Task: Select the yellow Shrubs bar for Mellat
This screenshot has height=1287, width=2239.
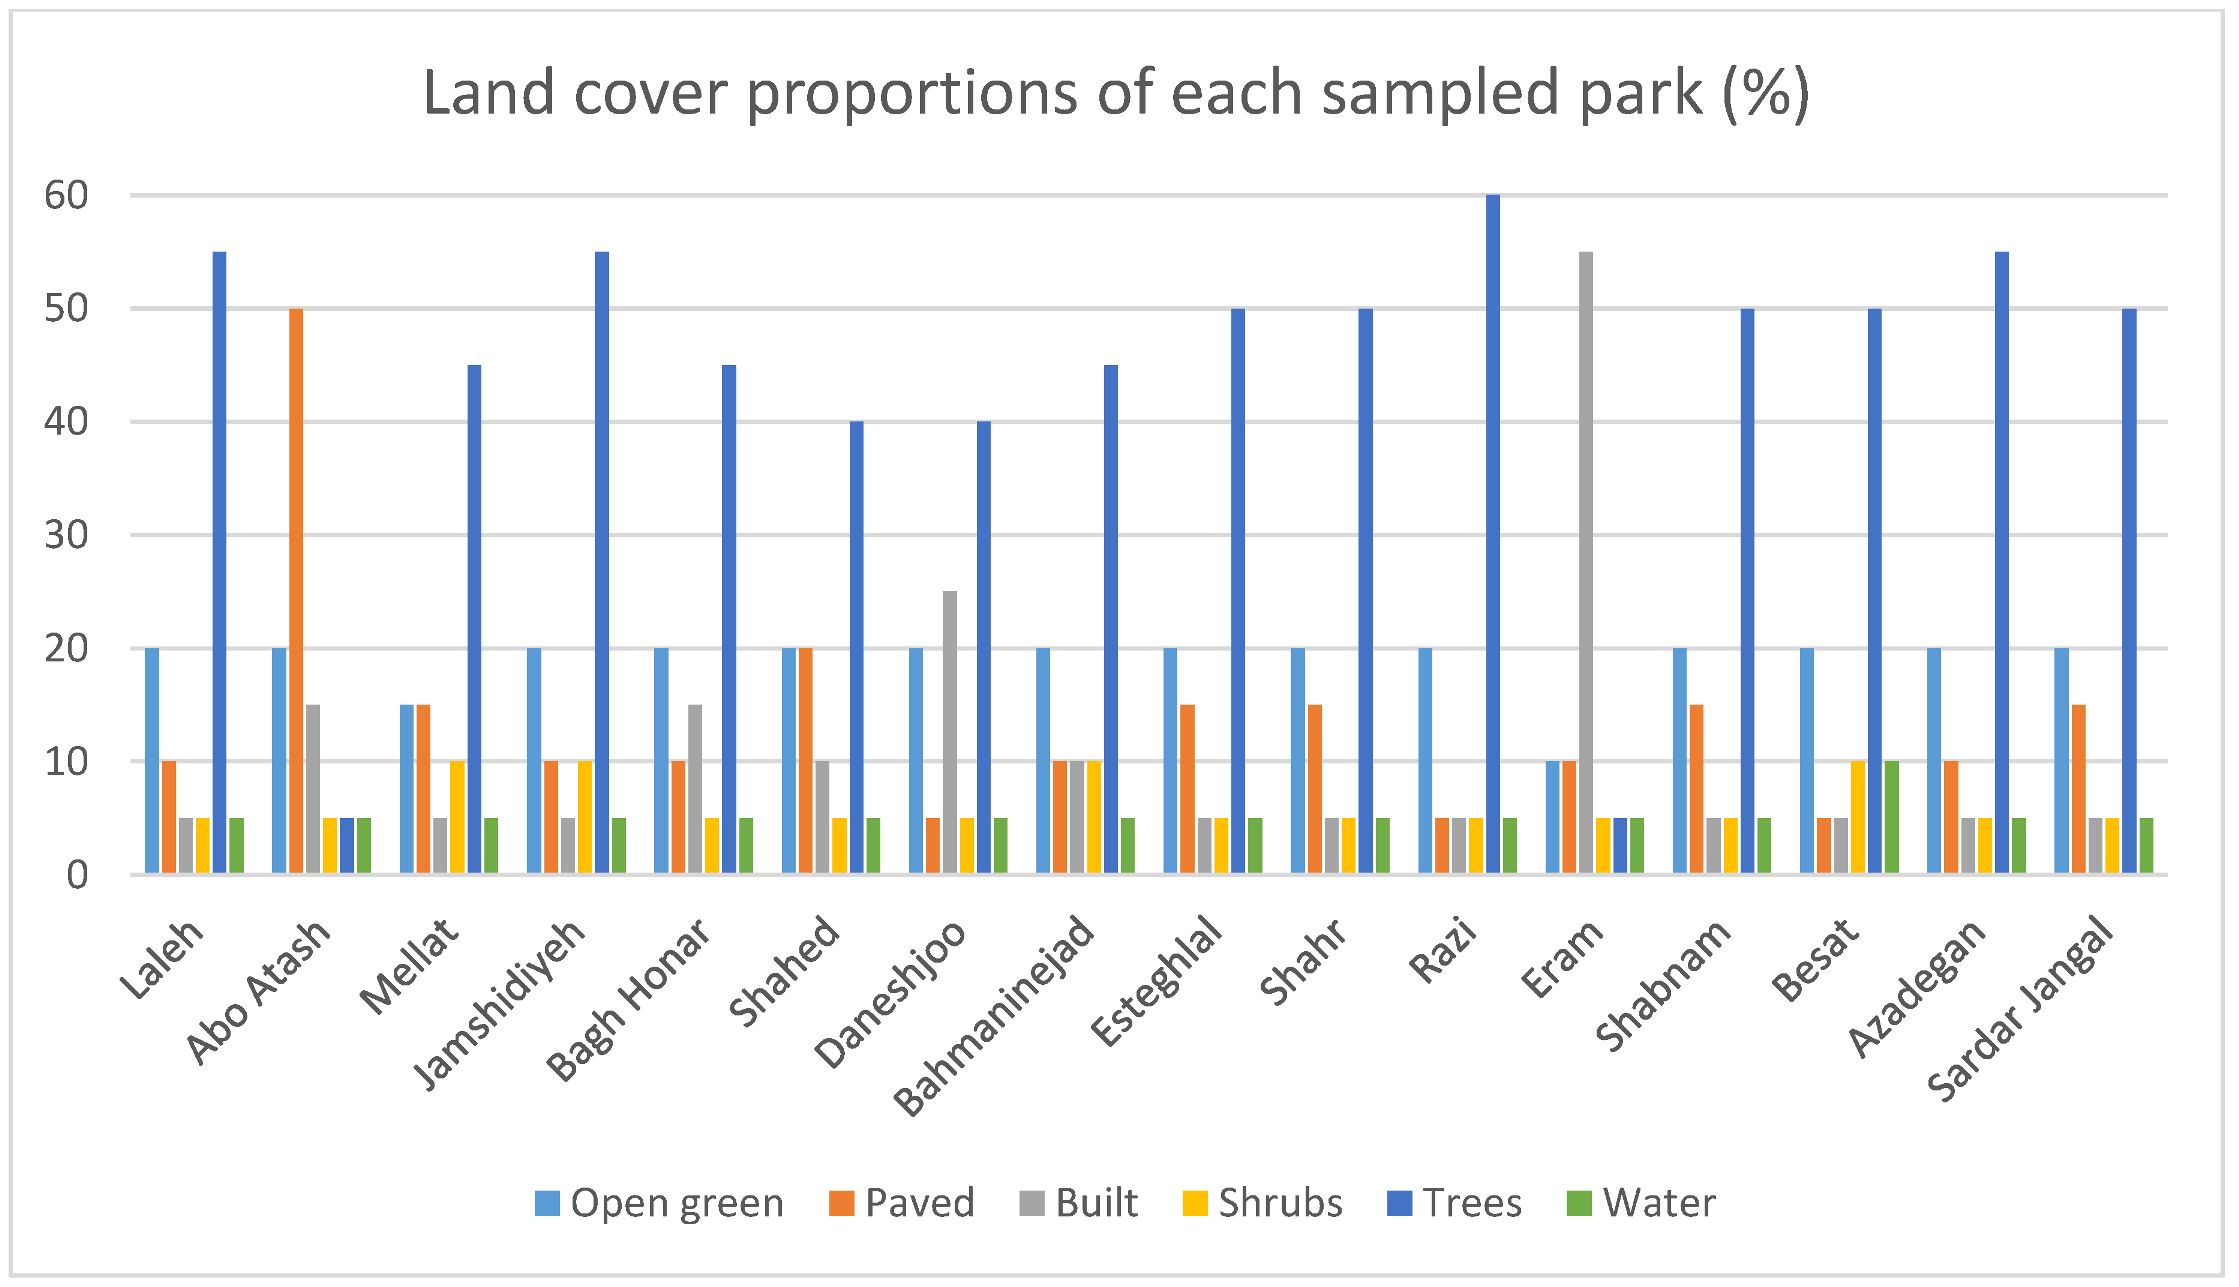Action: (457, 818)
